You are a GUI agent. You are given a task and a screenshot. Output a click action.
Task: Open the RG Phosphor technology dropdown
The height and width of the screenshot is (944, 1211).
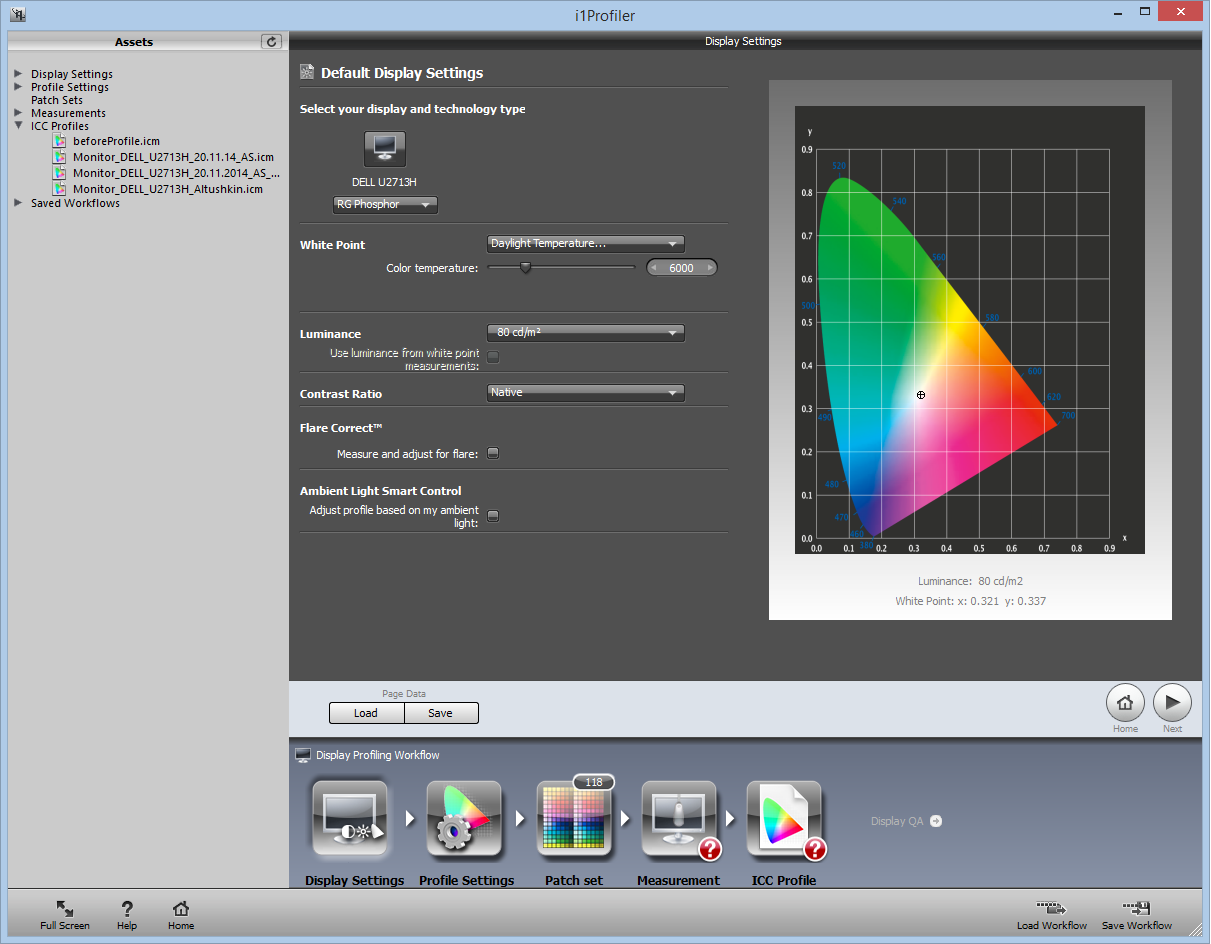click(x=385, y=205)
